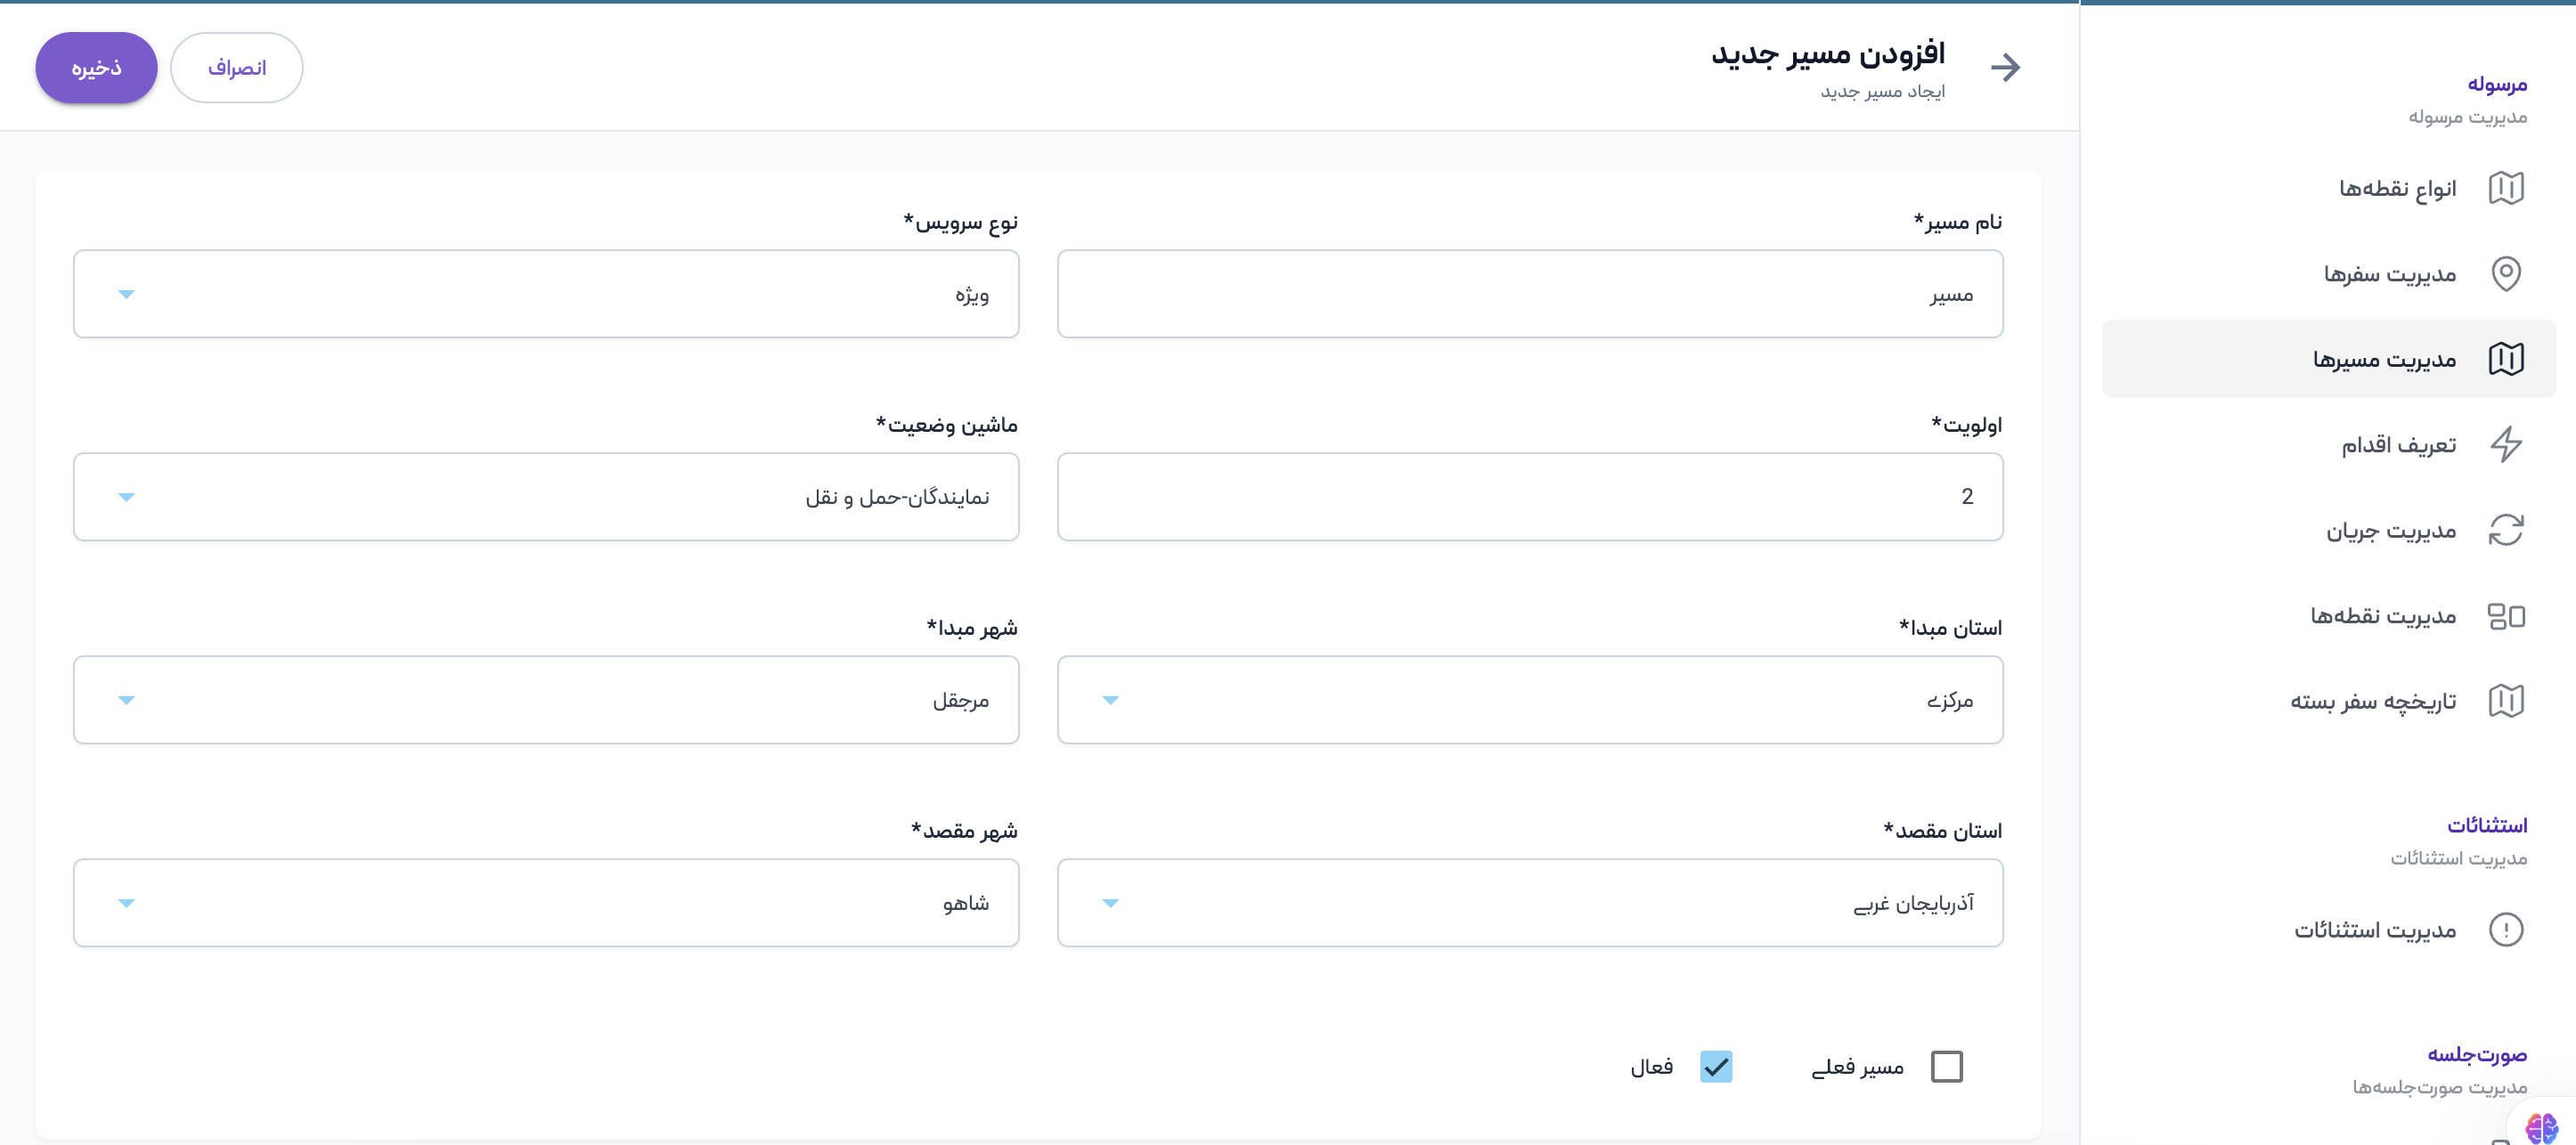The width and height of the screenshot is (2576, 1145).
Task: Click the location pin icon for مدیریت سفرها
Action: [2505, 273]
